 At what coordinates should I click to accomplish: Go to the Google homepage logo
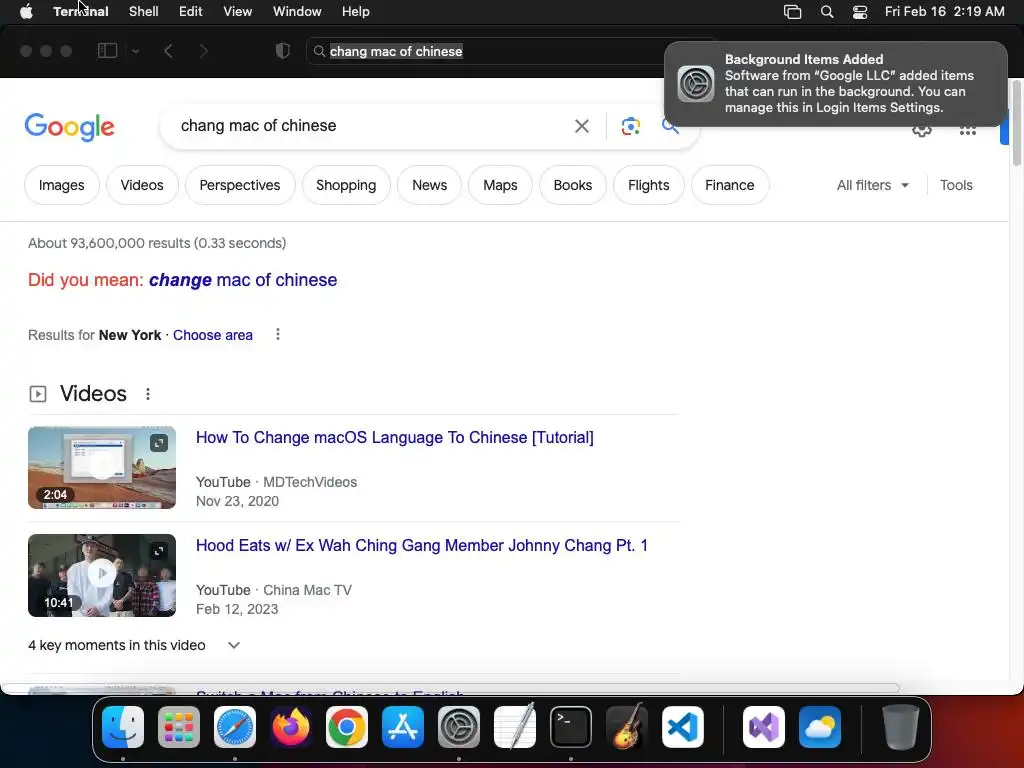point(69,127)
